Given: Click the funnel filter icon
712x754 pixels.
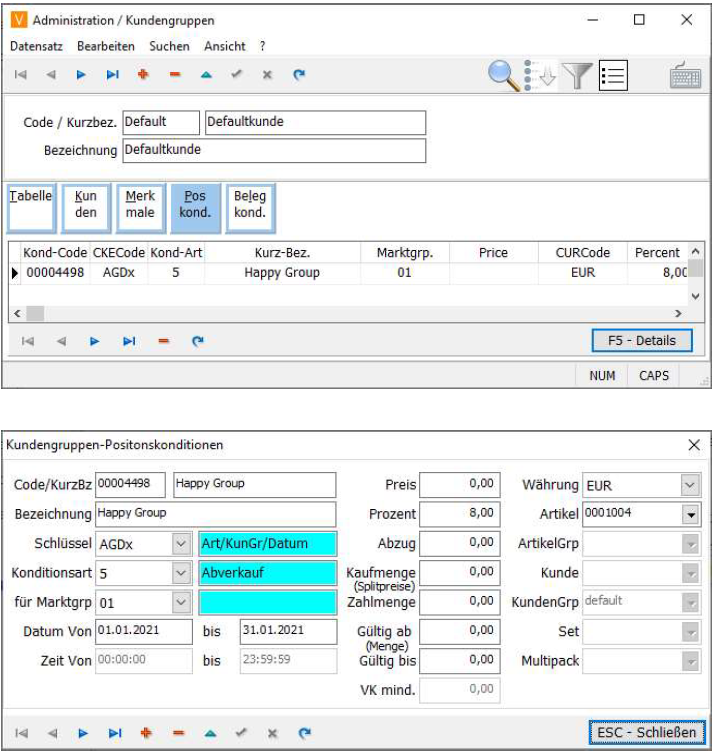Looking at the screenshot, I should (577, 75).
